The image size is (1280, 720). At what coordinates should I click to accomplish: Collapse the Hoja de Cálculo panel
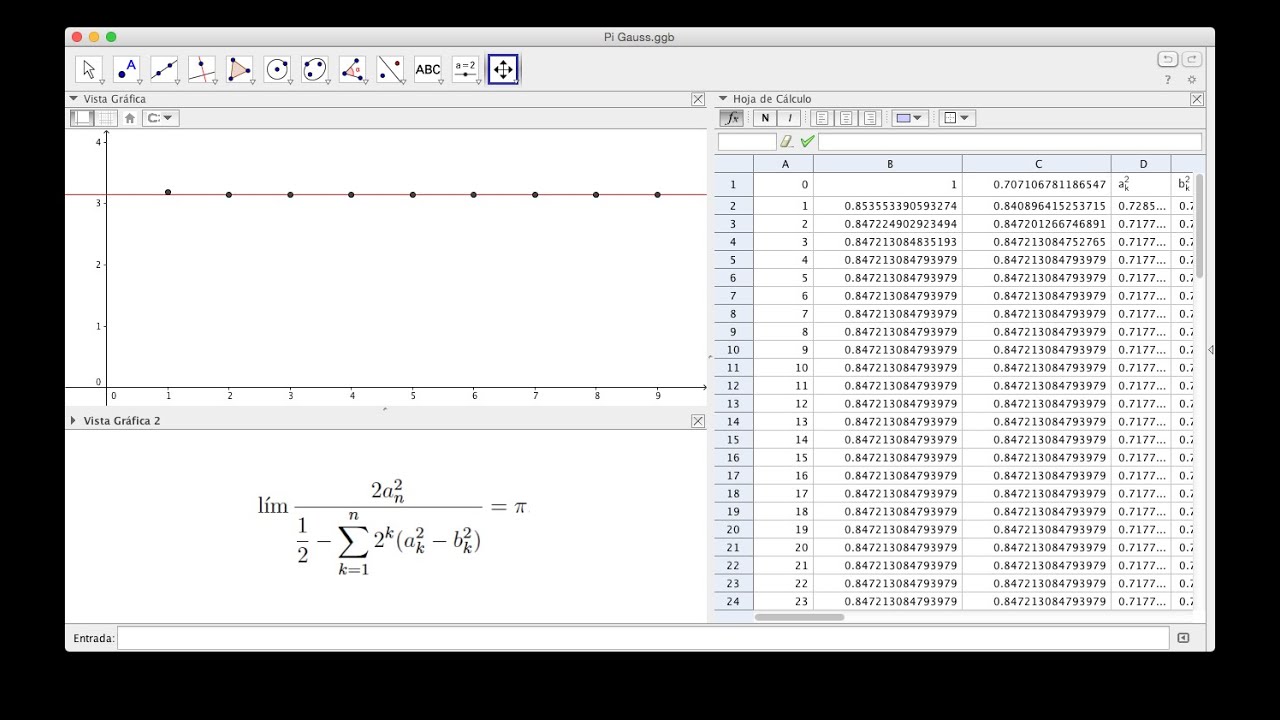[x=723, y=99]
